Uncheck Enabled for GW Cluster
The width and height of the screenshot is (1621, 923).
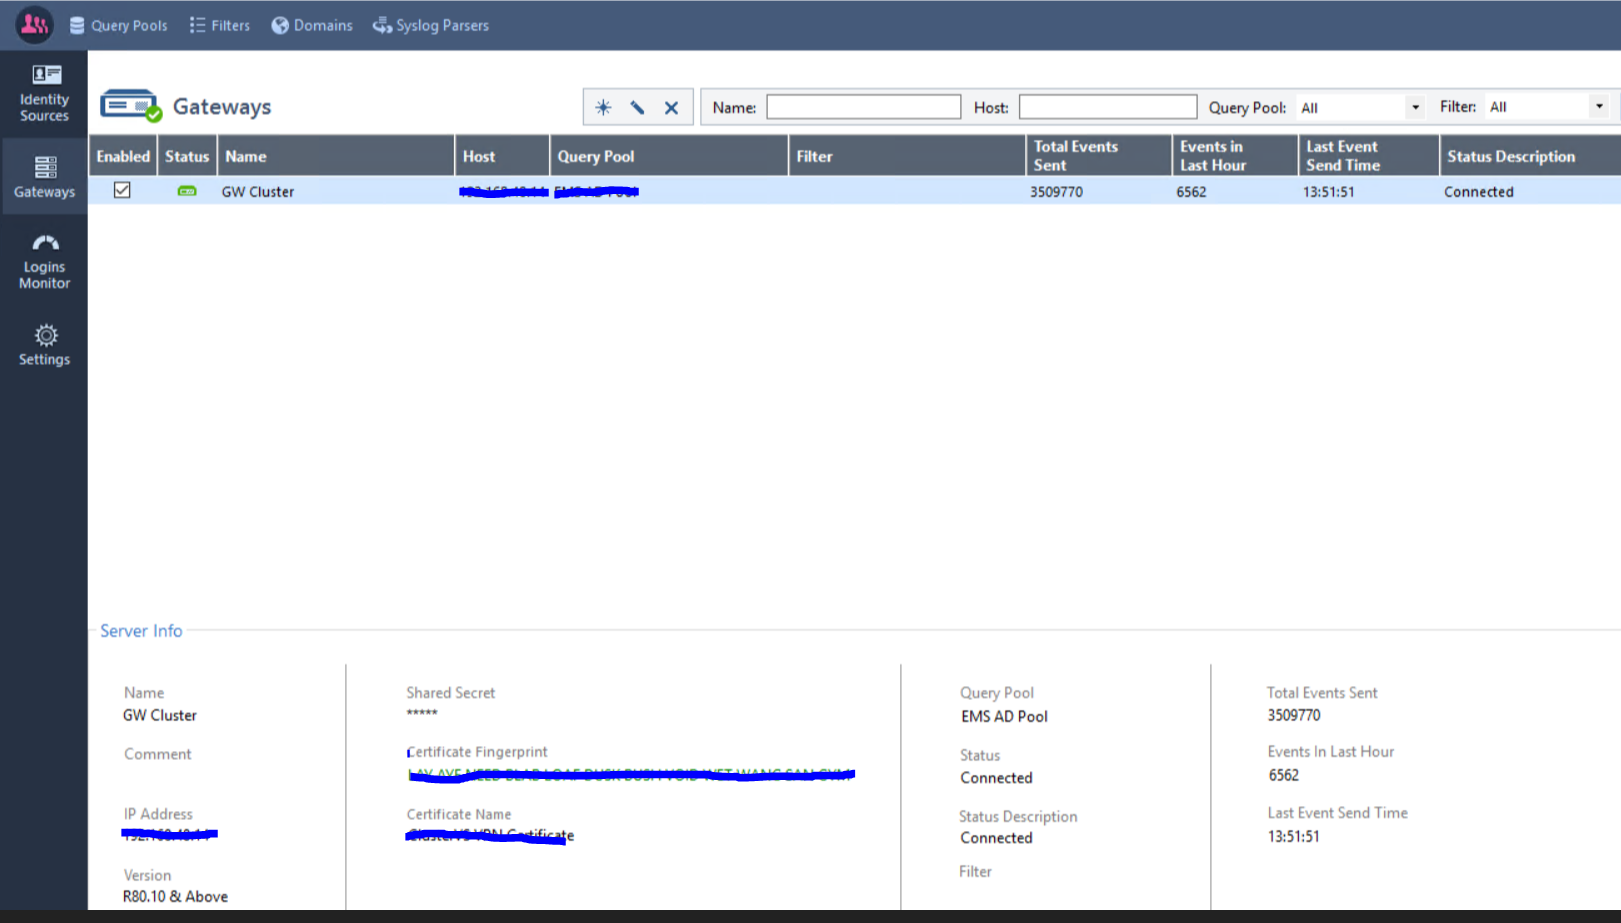pyautogui.click(x=122, y=190)
